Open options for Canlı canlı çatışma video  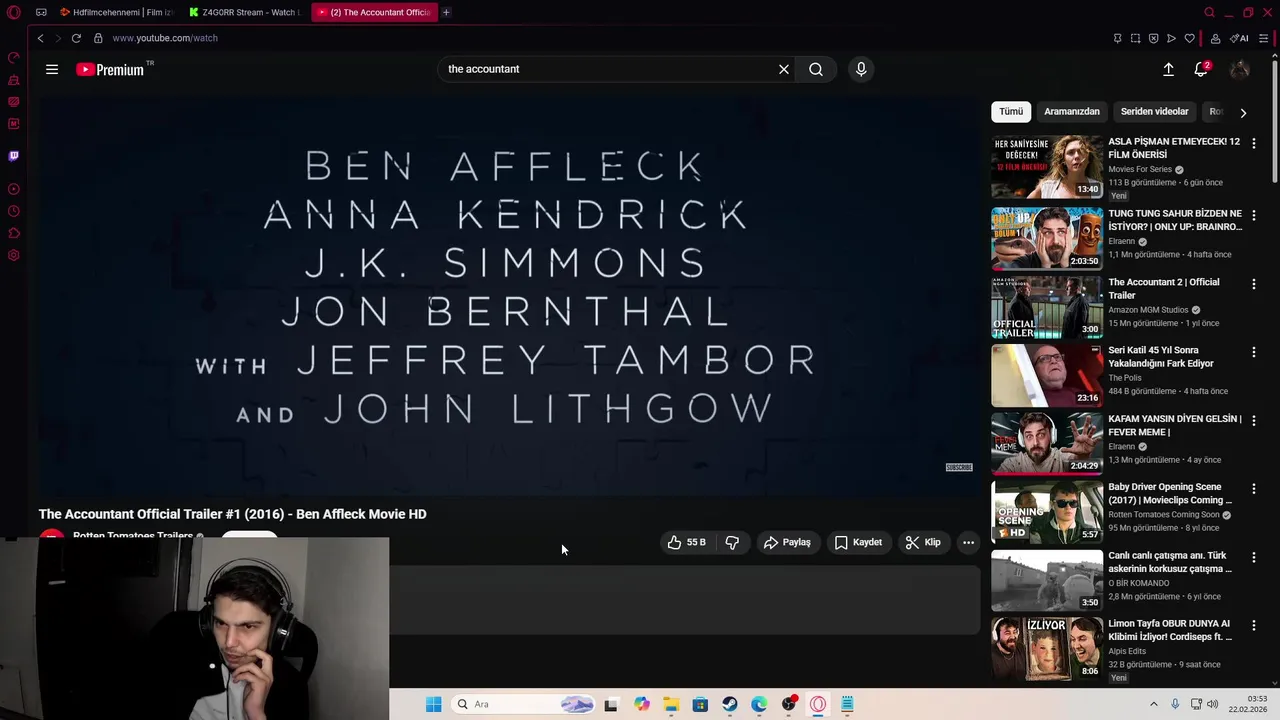coord(1253,557)
